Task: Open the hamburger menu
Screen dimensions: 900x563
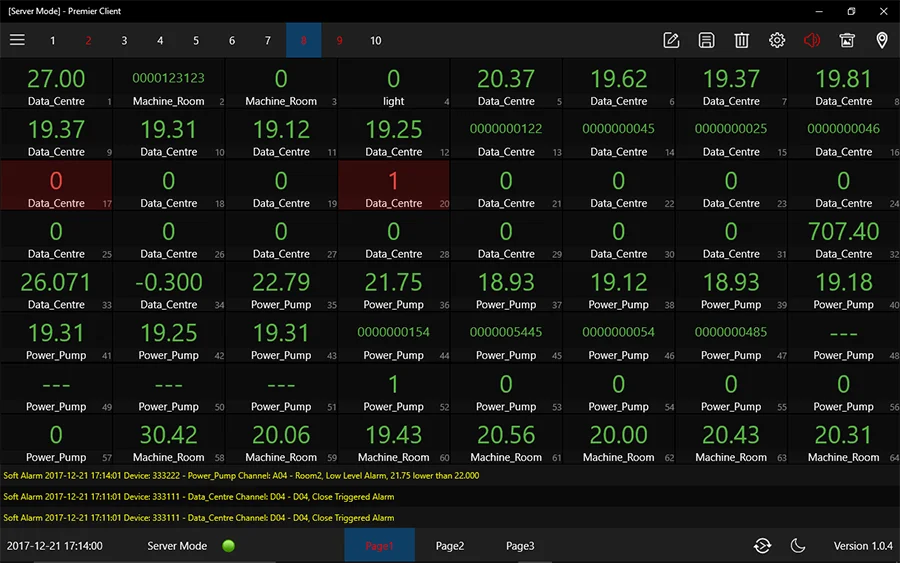Action: pyautogui.click(x=17, y=40)
